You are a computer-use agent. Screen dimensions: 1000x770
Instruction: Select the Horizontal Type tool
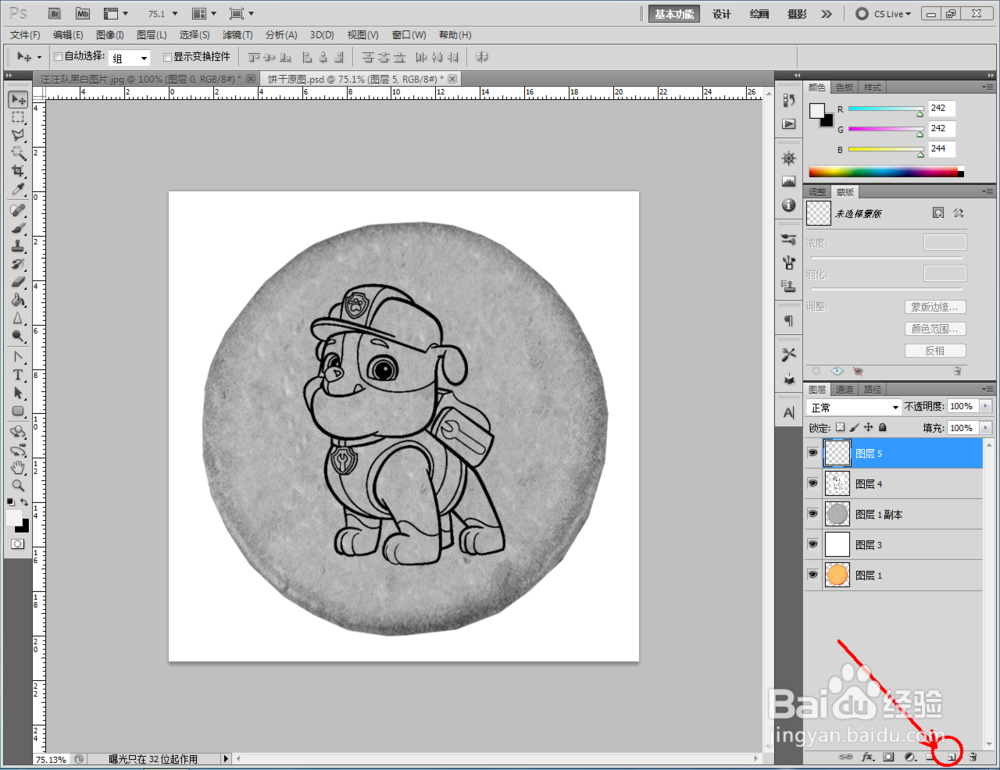click(x=18, y=375)
